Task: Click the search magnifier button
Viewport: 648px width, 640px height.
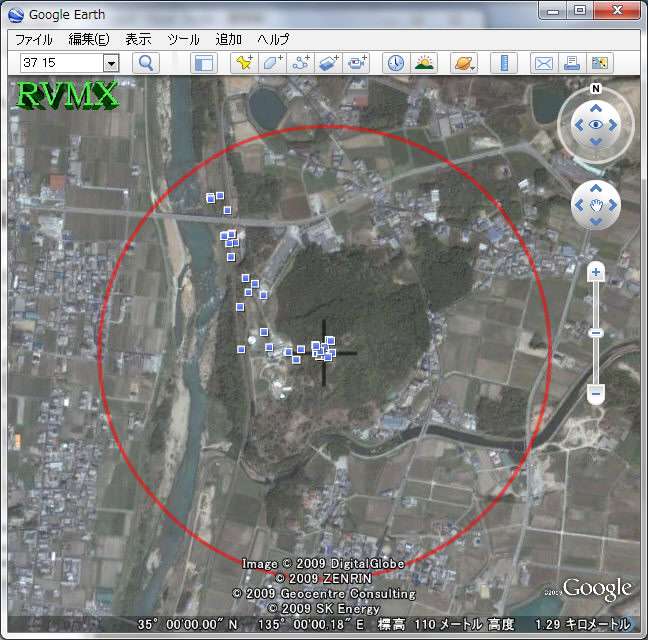Action: click(146, 63)
